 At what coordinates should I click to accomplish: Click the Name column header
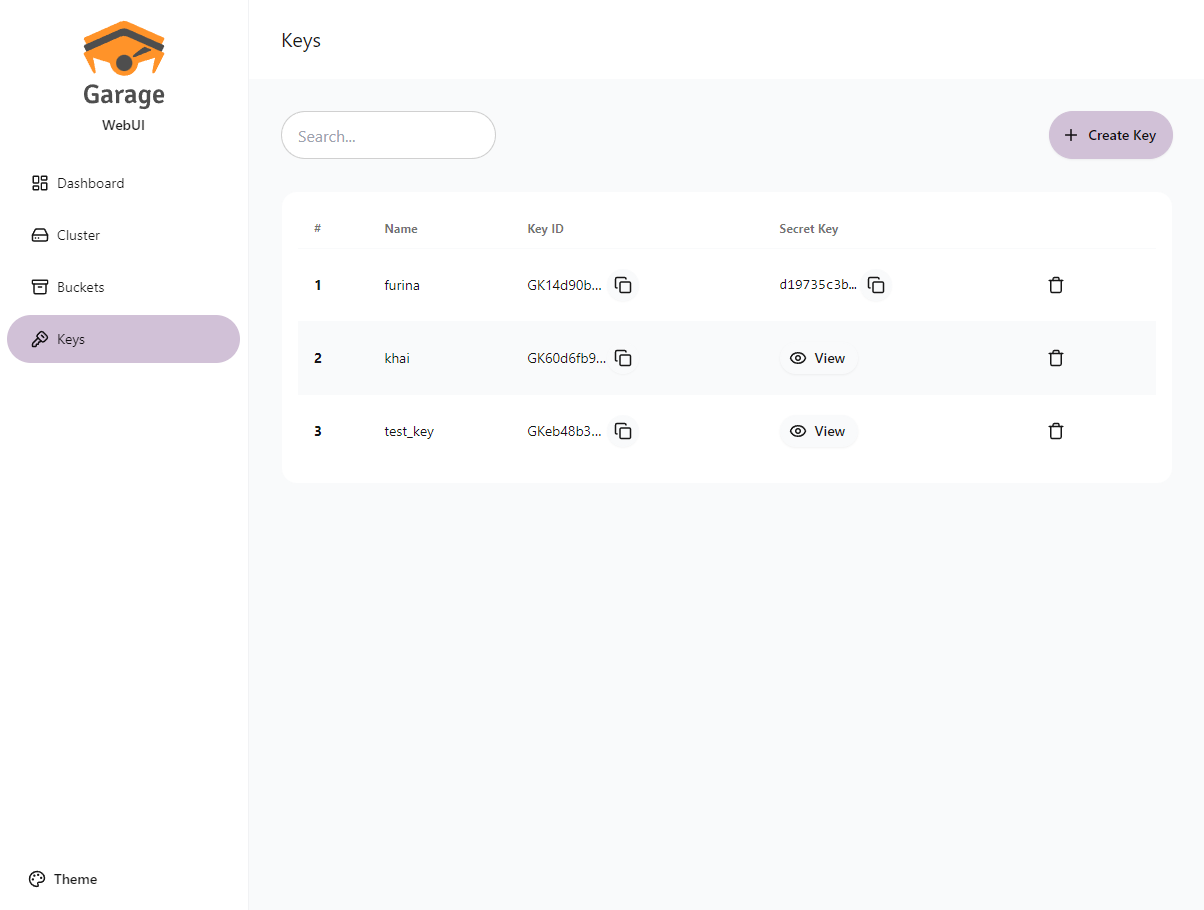click(x=401, y=229)
